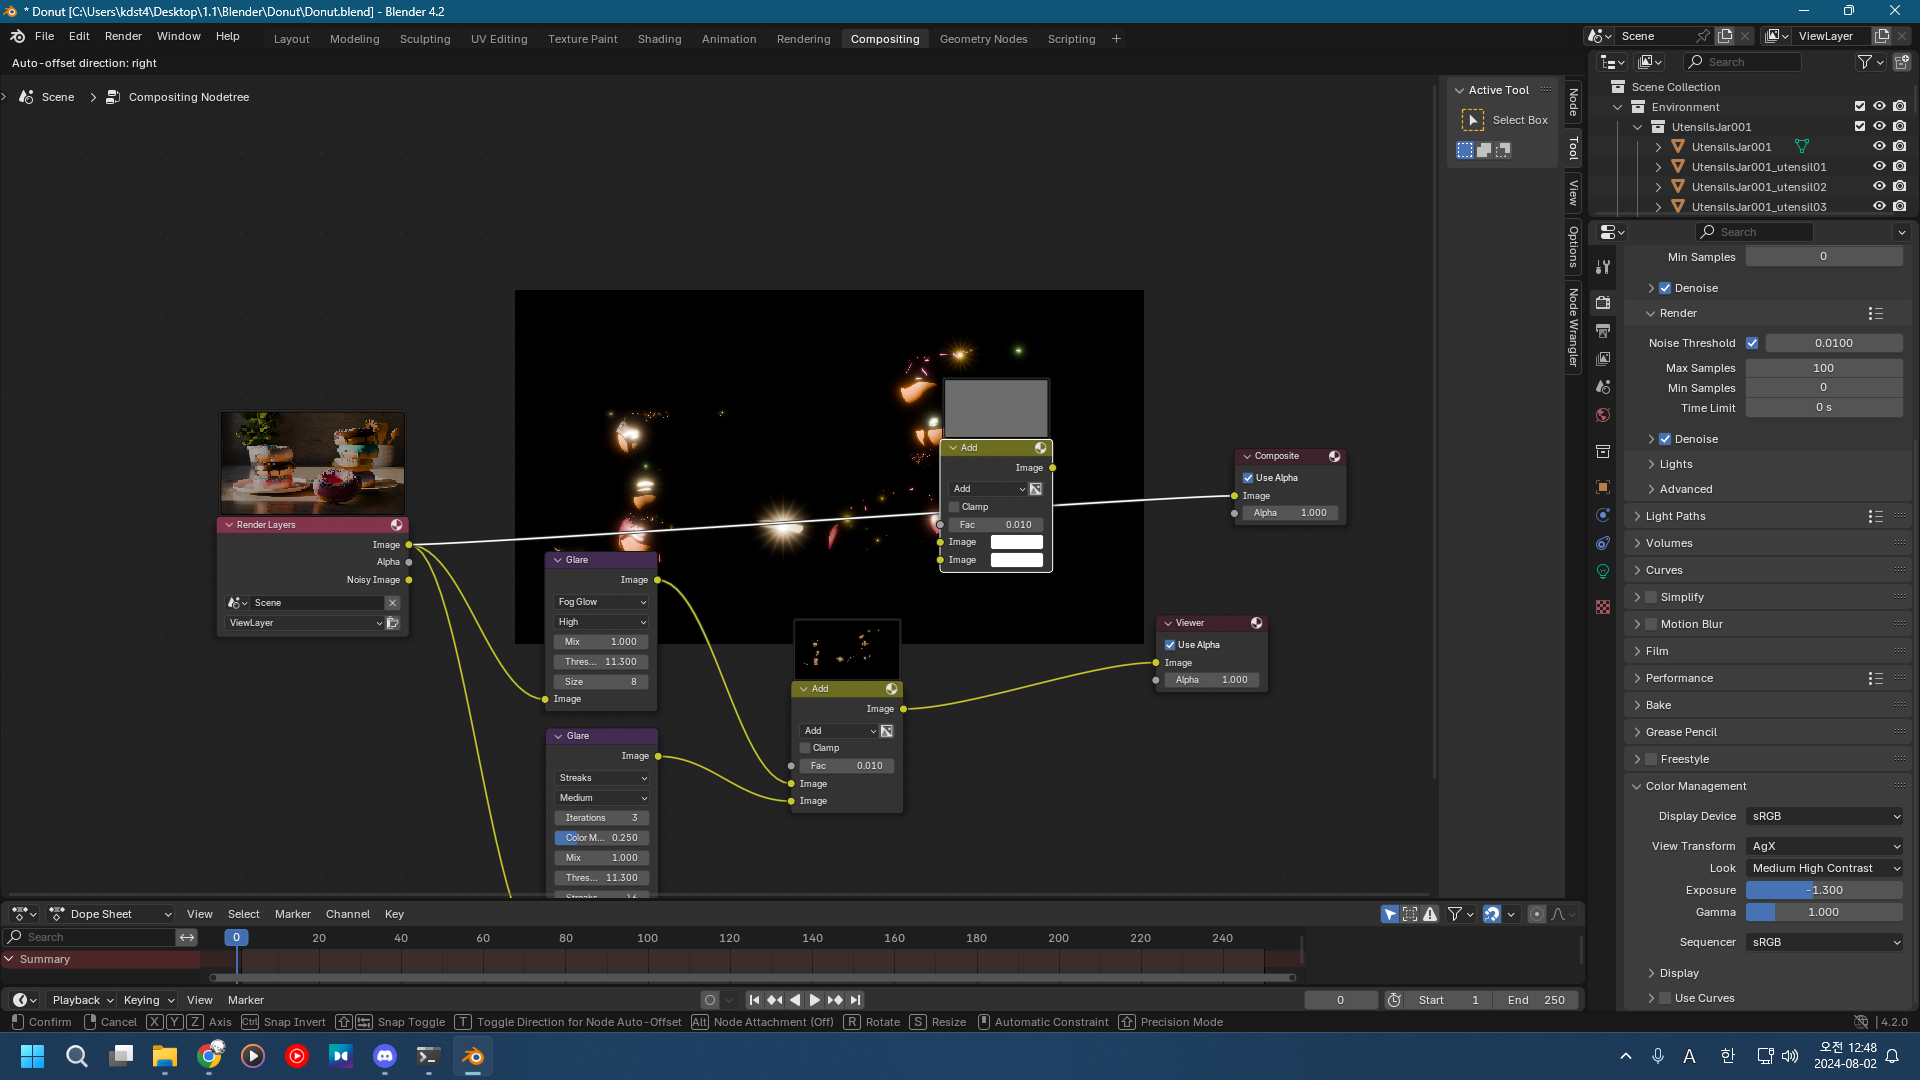Image resolution: width=1920 pixels, height=1080 pixels.
Task: Click the Render presets list icon
Action: click(x=1875, y=314)
